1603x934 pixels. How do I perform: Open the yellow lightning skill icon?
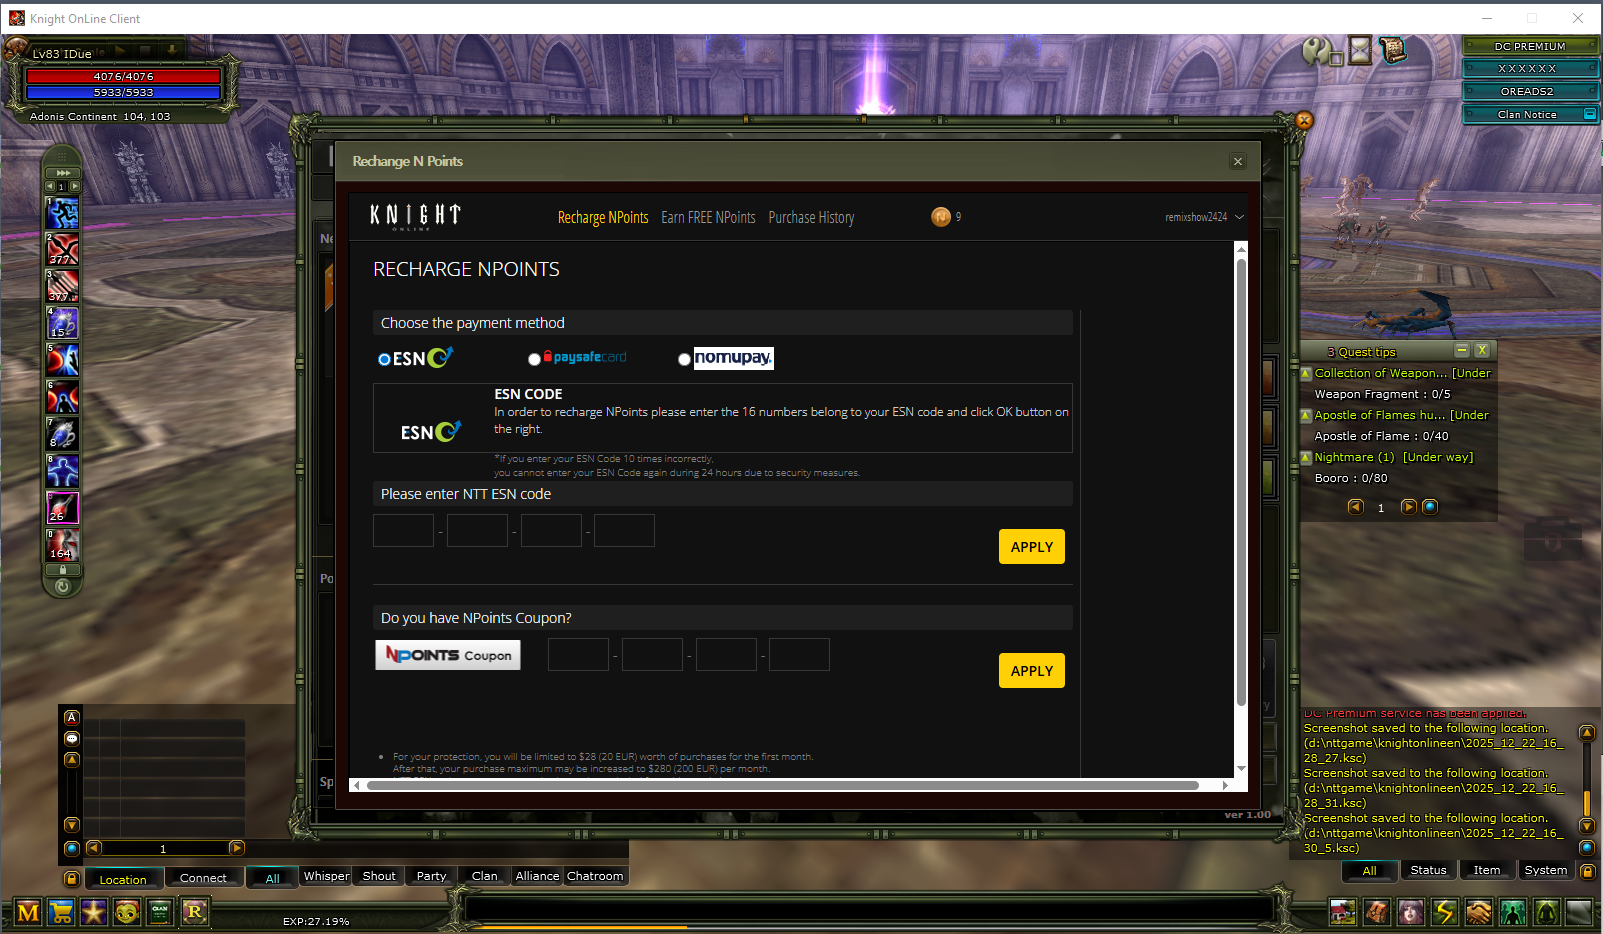1445,912
